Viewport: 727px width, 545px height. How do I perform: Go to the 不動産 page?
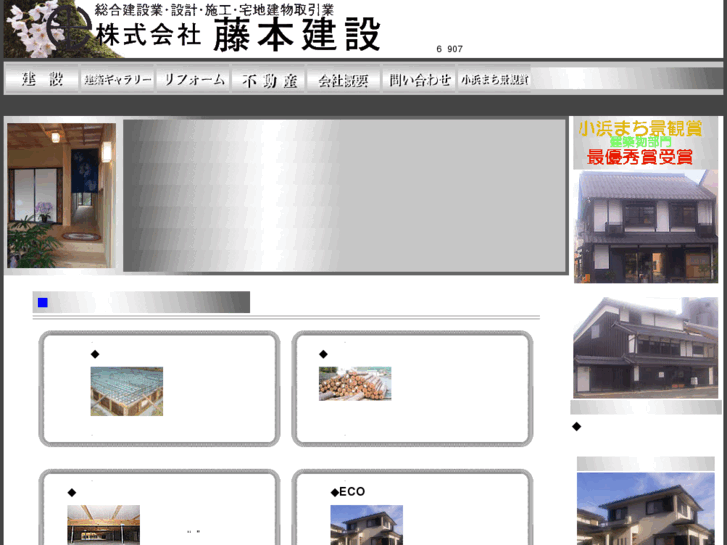click(x=269, y=79)
